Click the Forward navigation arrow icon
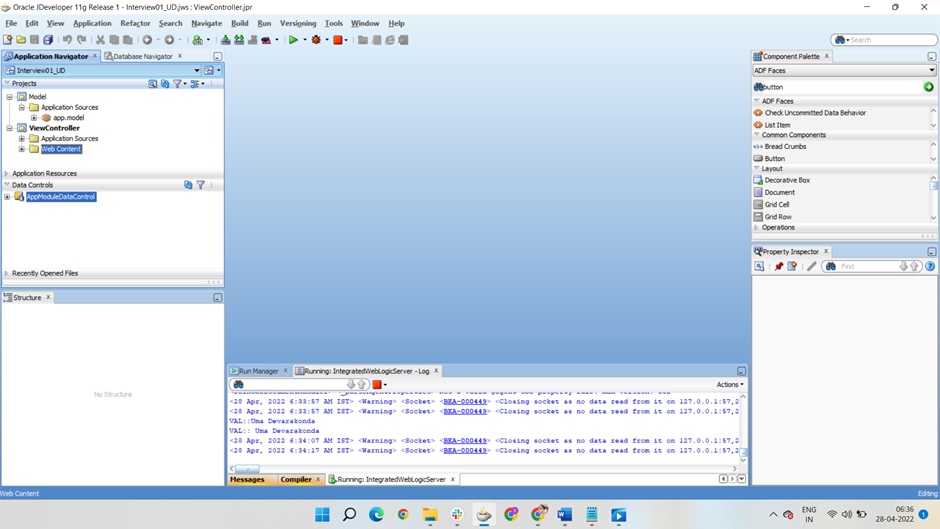940x529 pixels. tap(170, 40)
